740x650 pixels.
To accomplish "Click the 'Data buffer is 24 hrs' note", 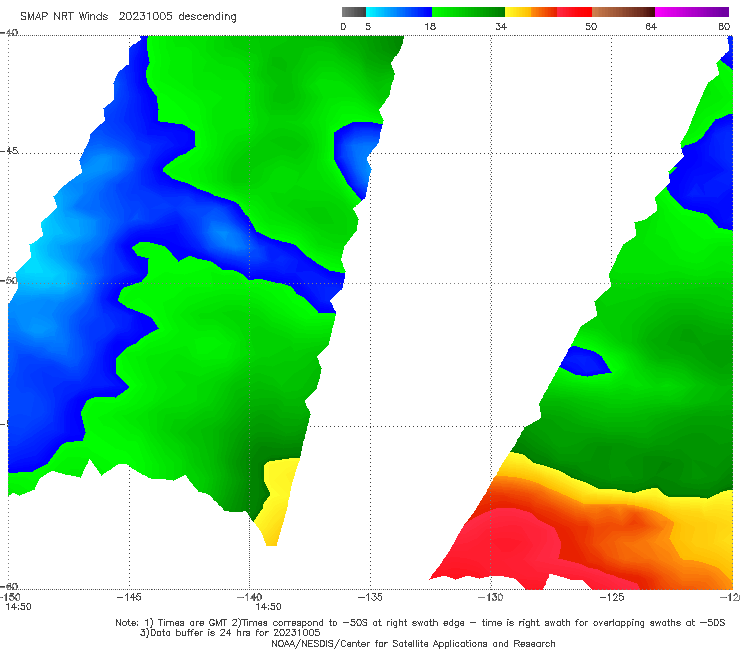I will 230,633.
